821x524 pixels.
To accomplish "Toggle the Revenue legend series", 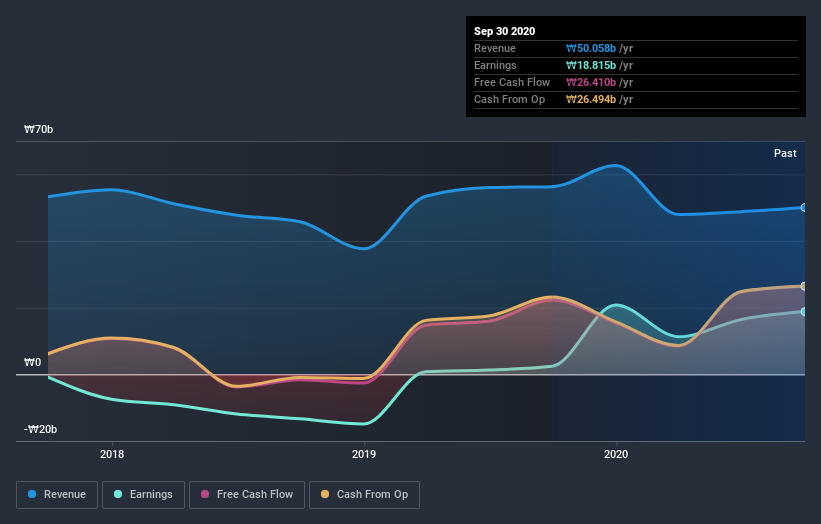I will 57,495.
